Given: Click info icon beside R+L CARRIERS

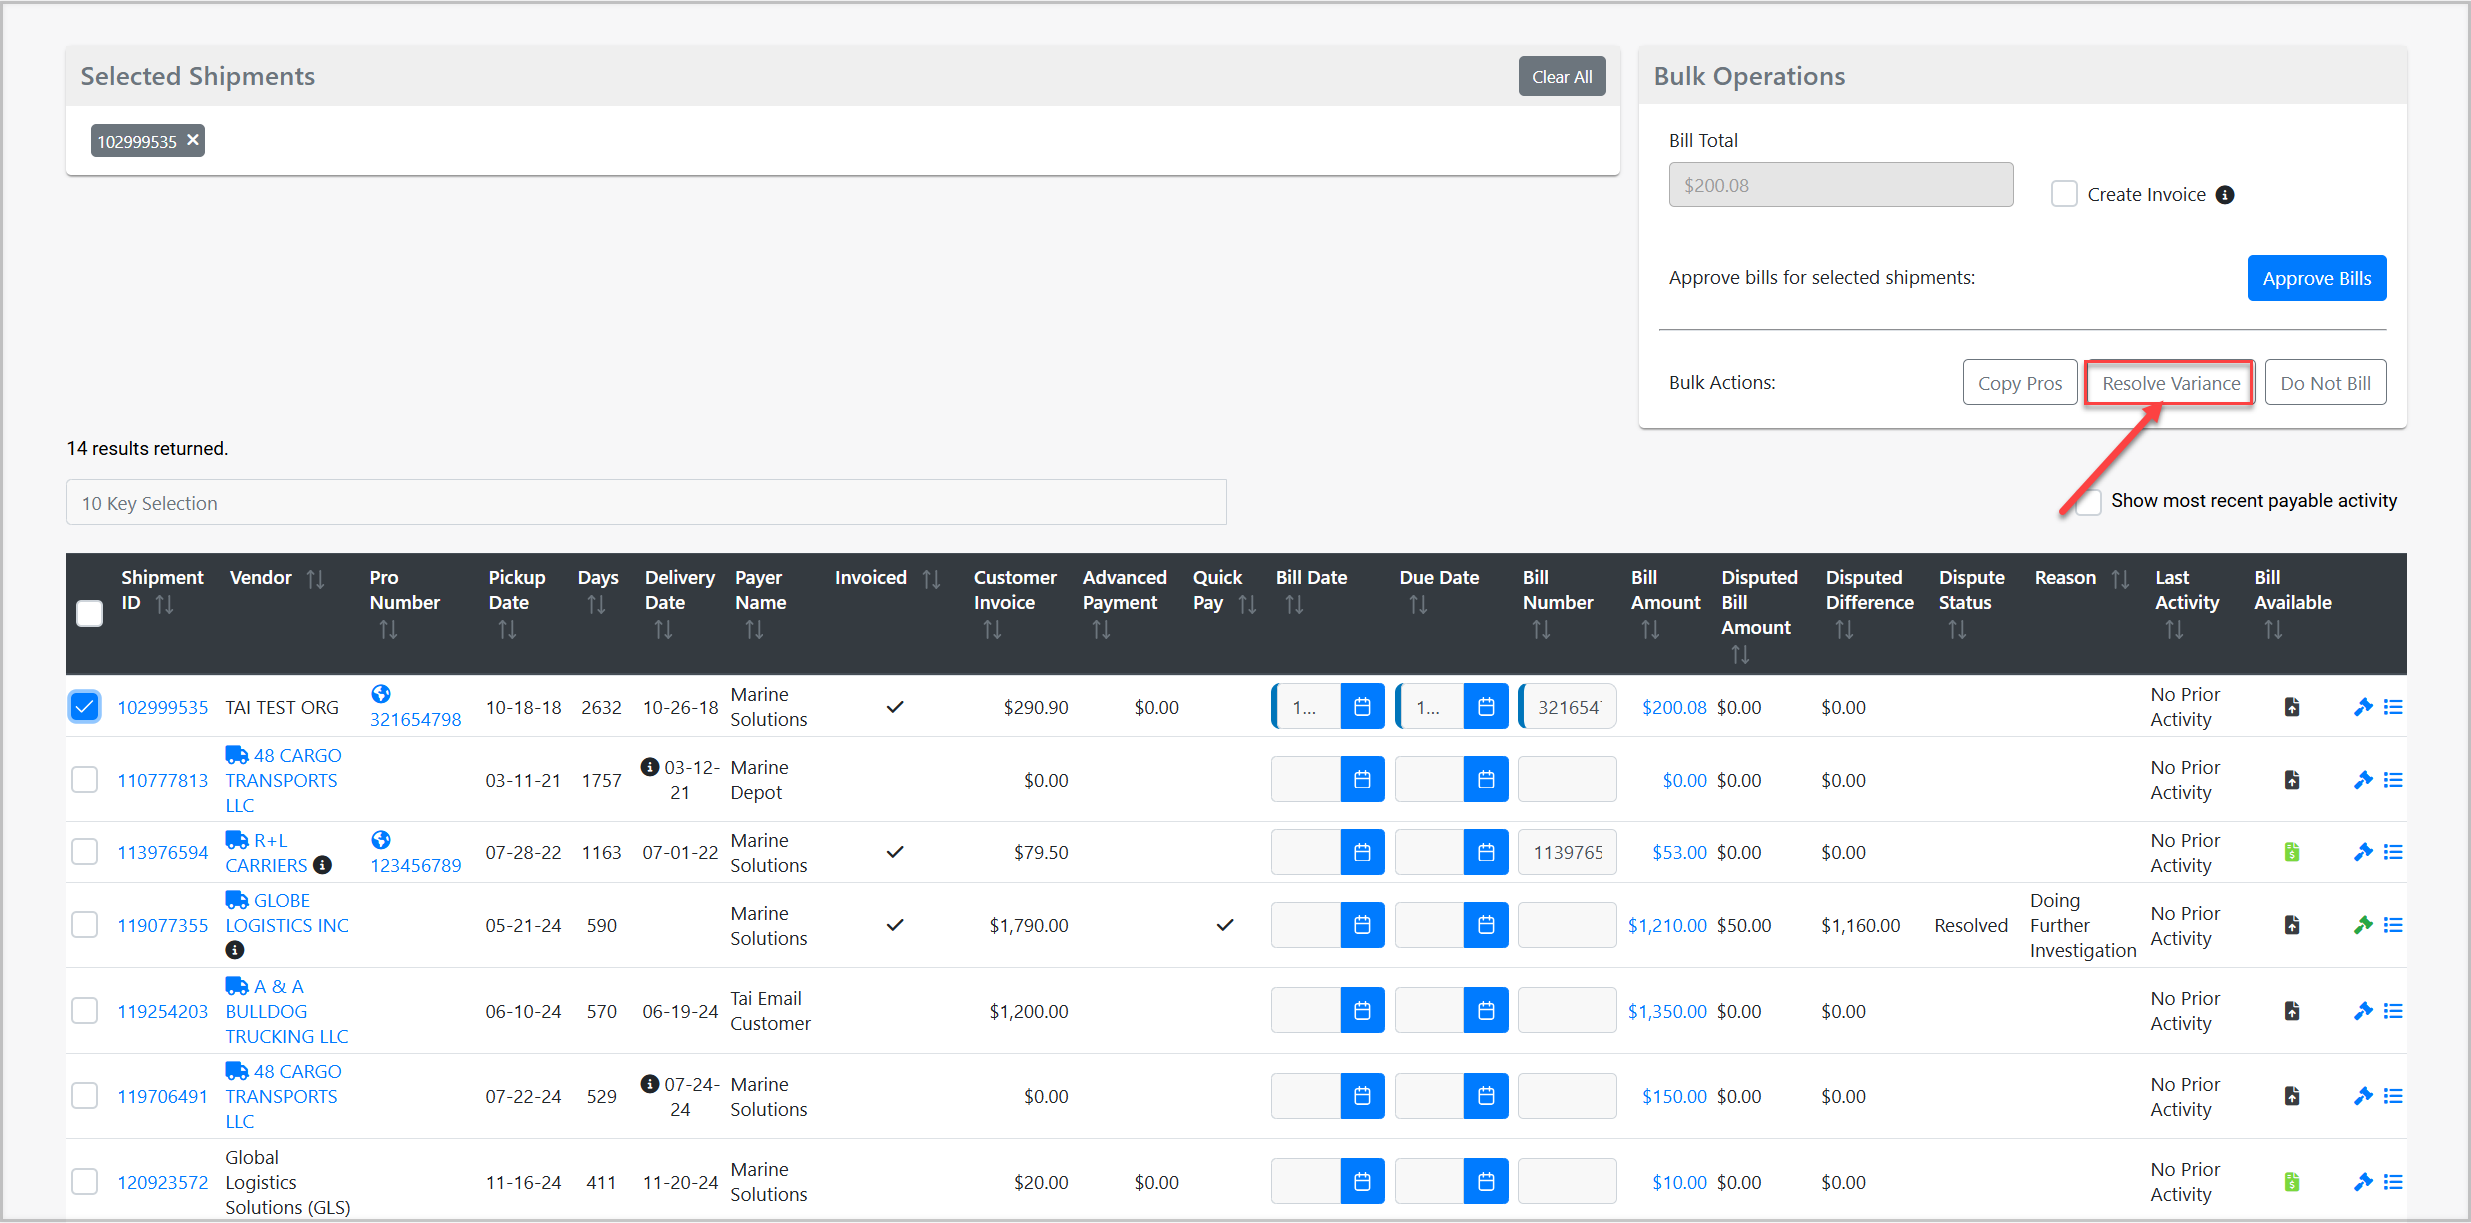Looking at the screenshot, I should (x=322, y=865).
